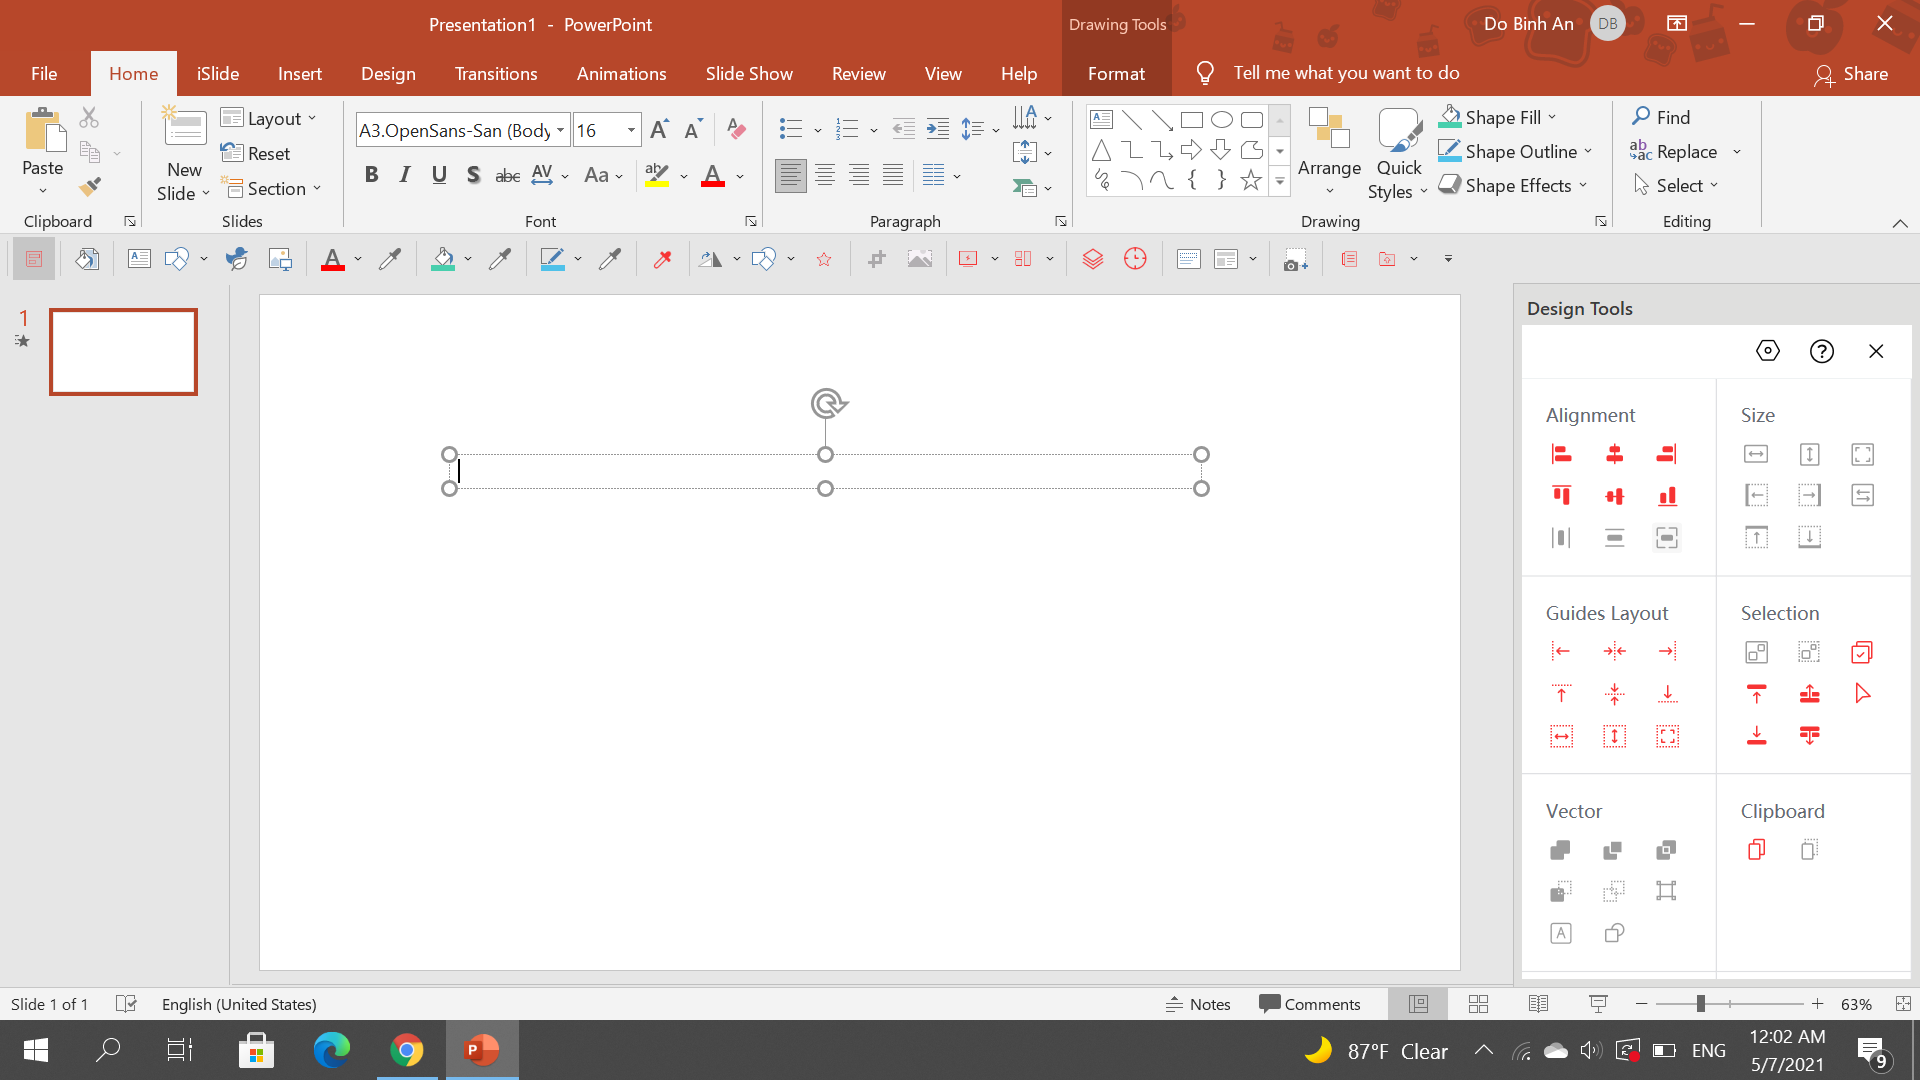
Task: Click Align Right icon in Alignment section
Action: pyautogui.click(x=1667, y=454)
